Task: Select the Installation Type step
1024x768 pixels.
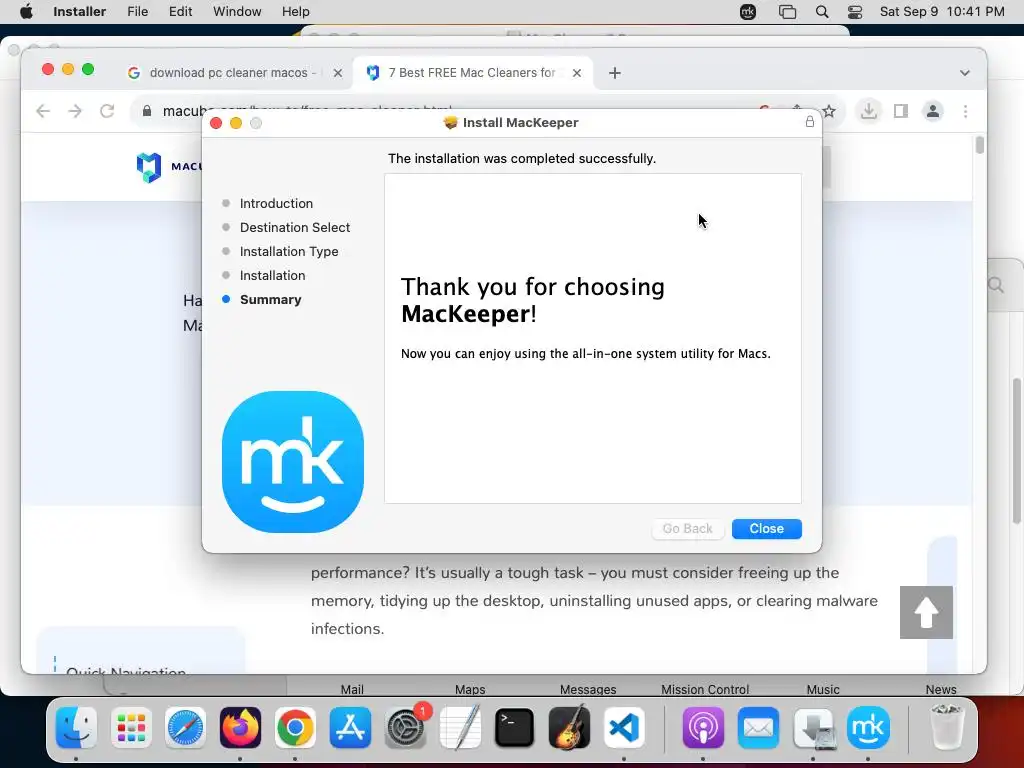Action: (289, 251)
